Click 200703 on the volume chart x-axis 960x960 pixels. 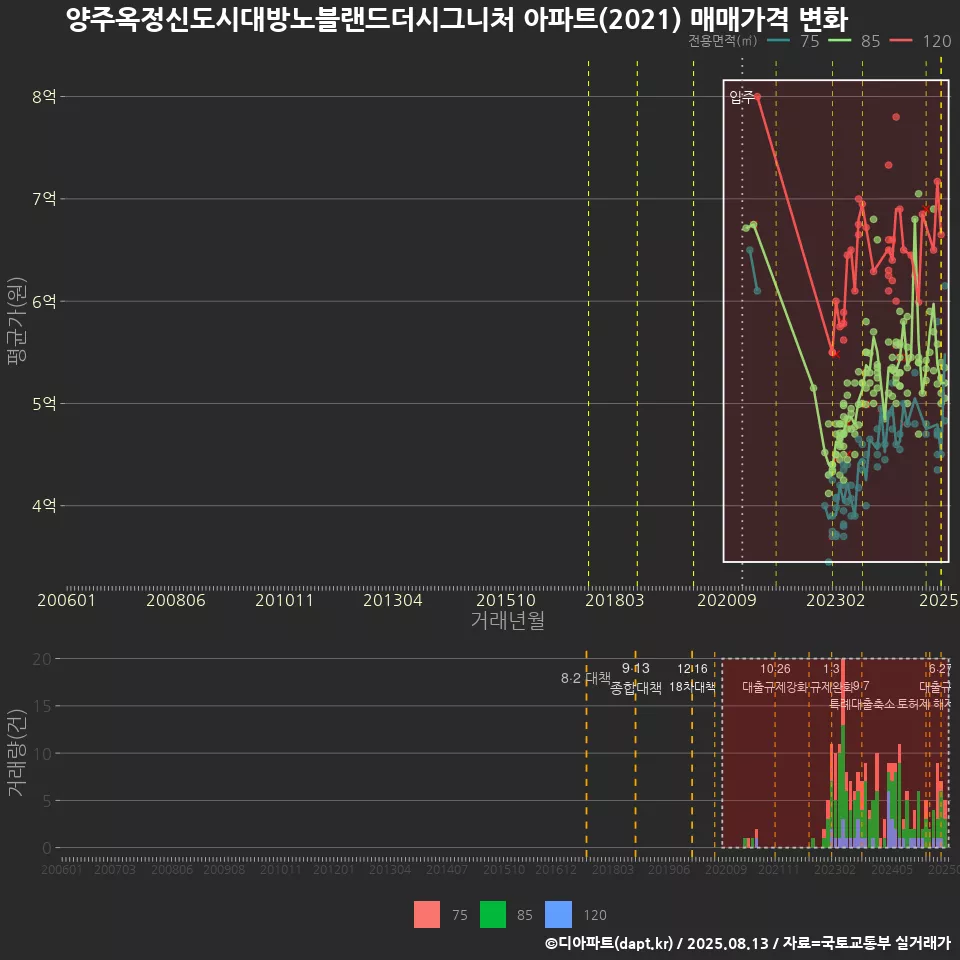115,869
